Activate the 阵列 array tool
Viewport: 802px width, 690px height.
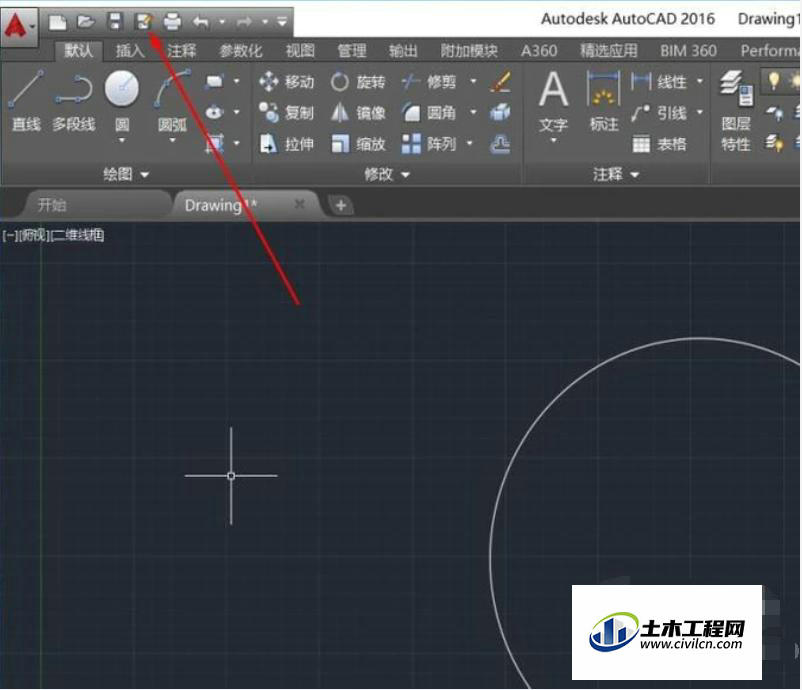429,144
